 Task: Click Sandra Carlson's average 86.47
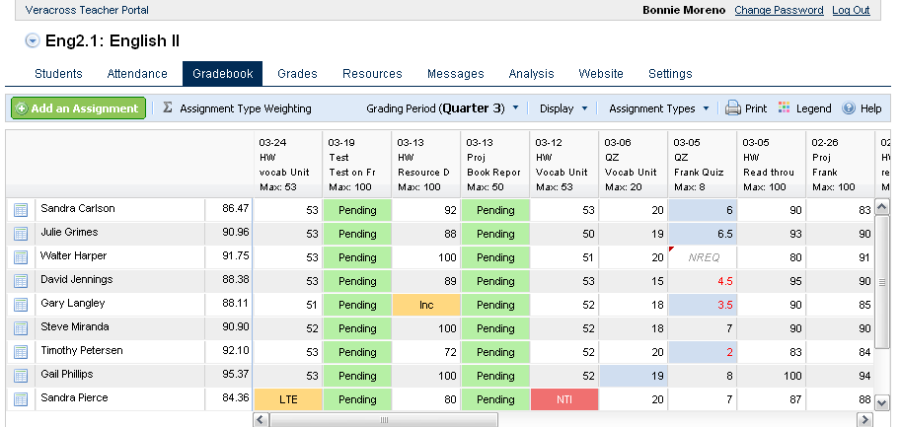pos(235,208)
